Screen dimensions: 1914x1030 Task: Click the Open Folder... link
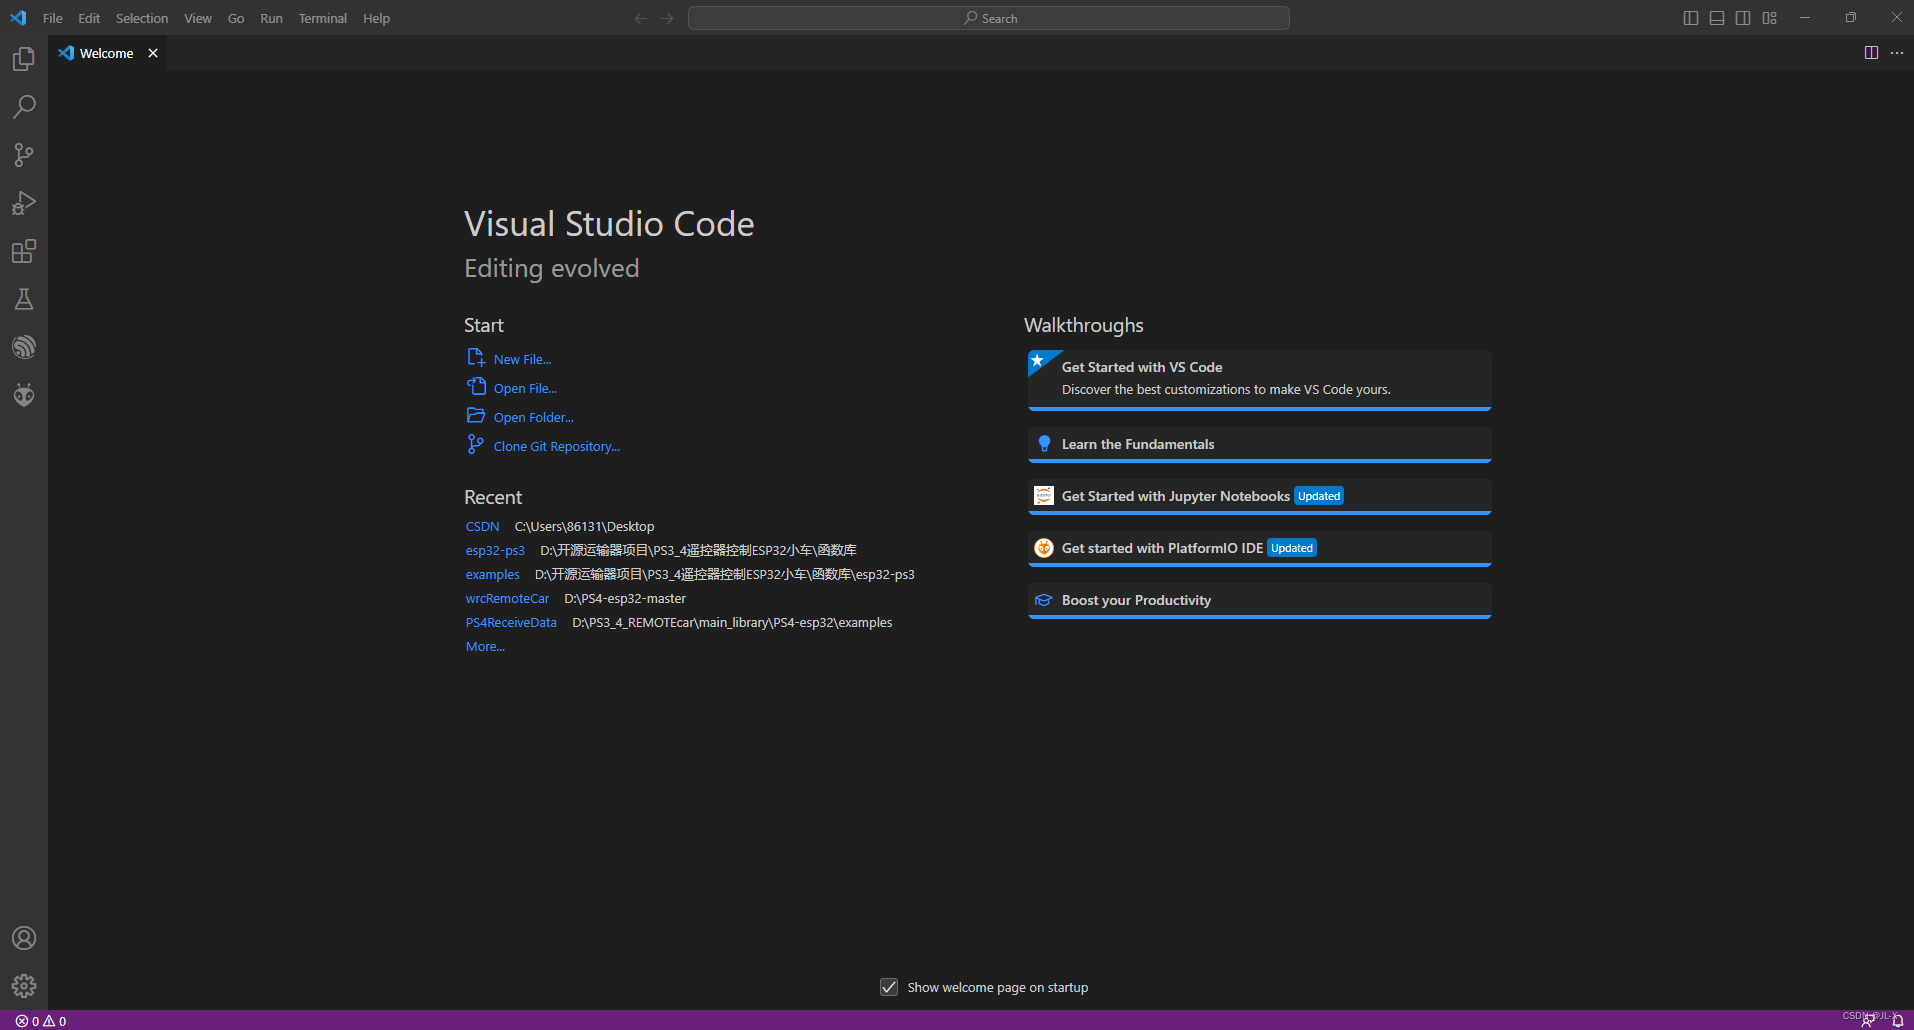tap(533, 418)
